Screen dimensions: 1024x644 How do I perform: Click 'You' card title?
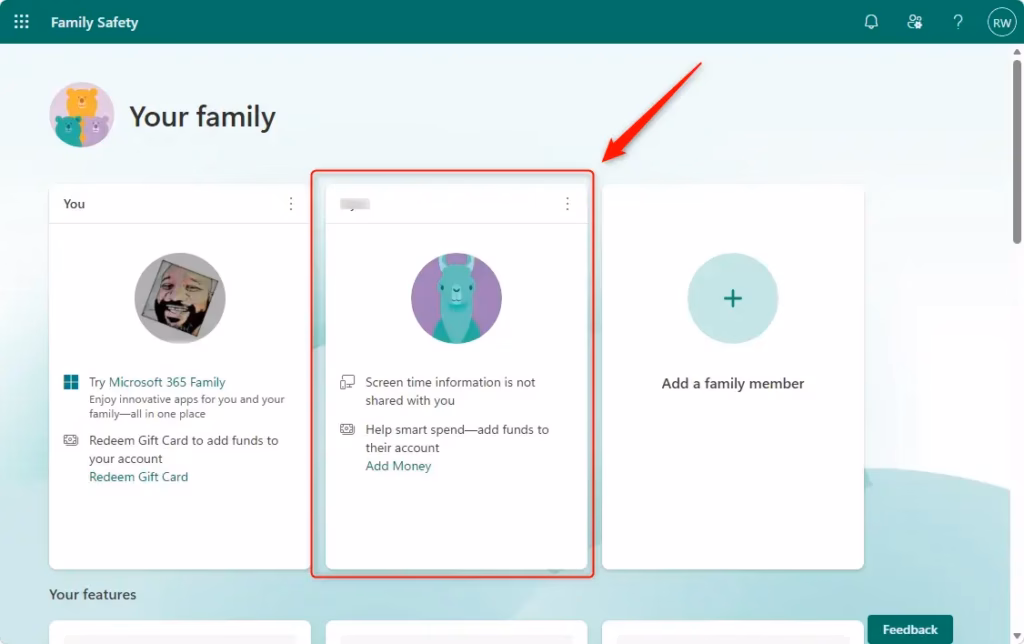click(74, 204)
